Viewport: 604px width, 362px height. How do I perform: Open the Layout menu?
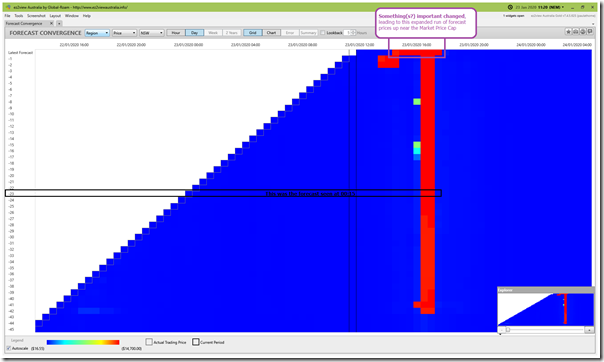pos(55,16)
